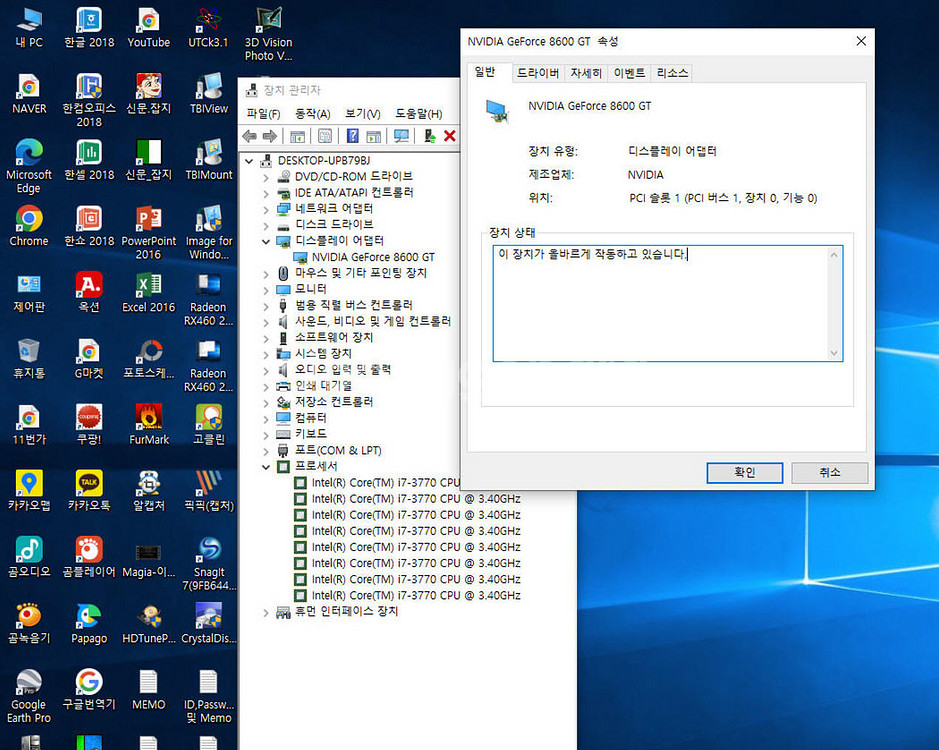Viewport: 939px width, 750px height.
Task: Click the up arrow of device status scrollbar
Action: tap(834, 255)
